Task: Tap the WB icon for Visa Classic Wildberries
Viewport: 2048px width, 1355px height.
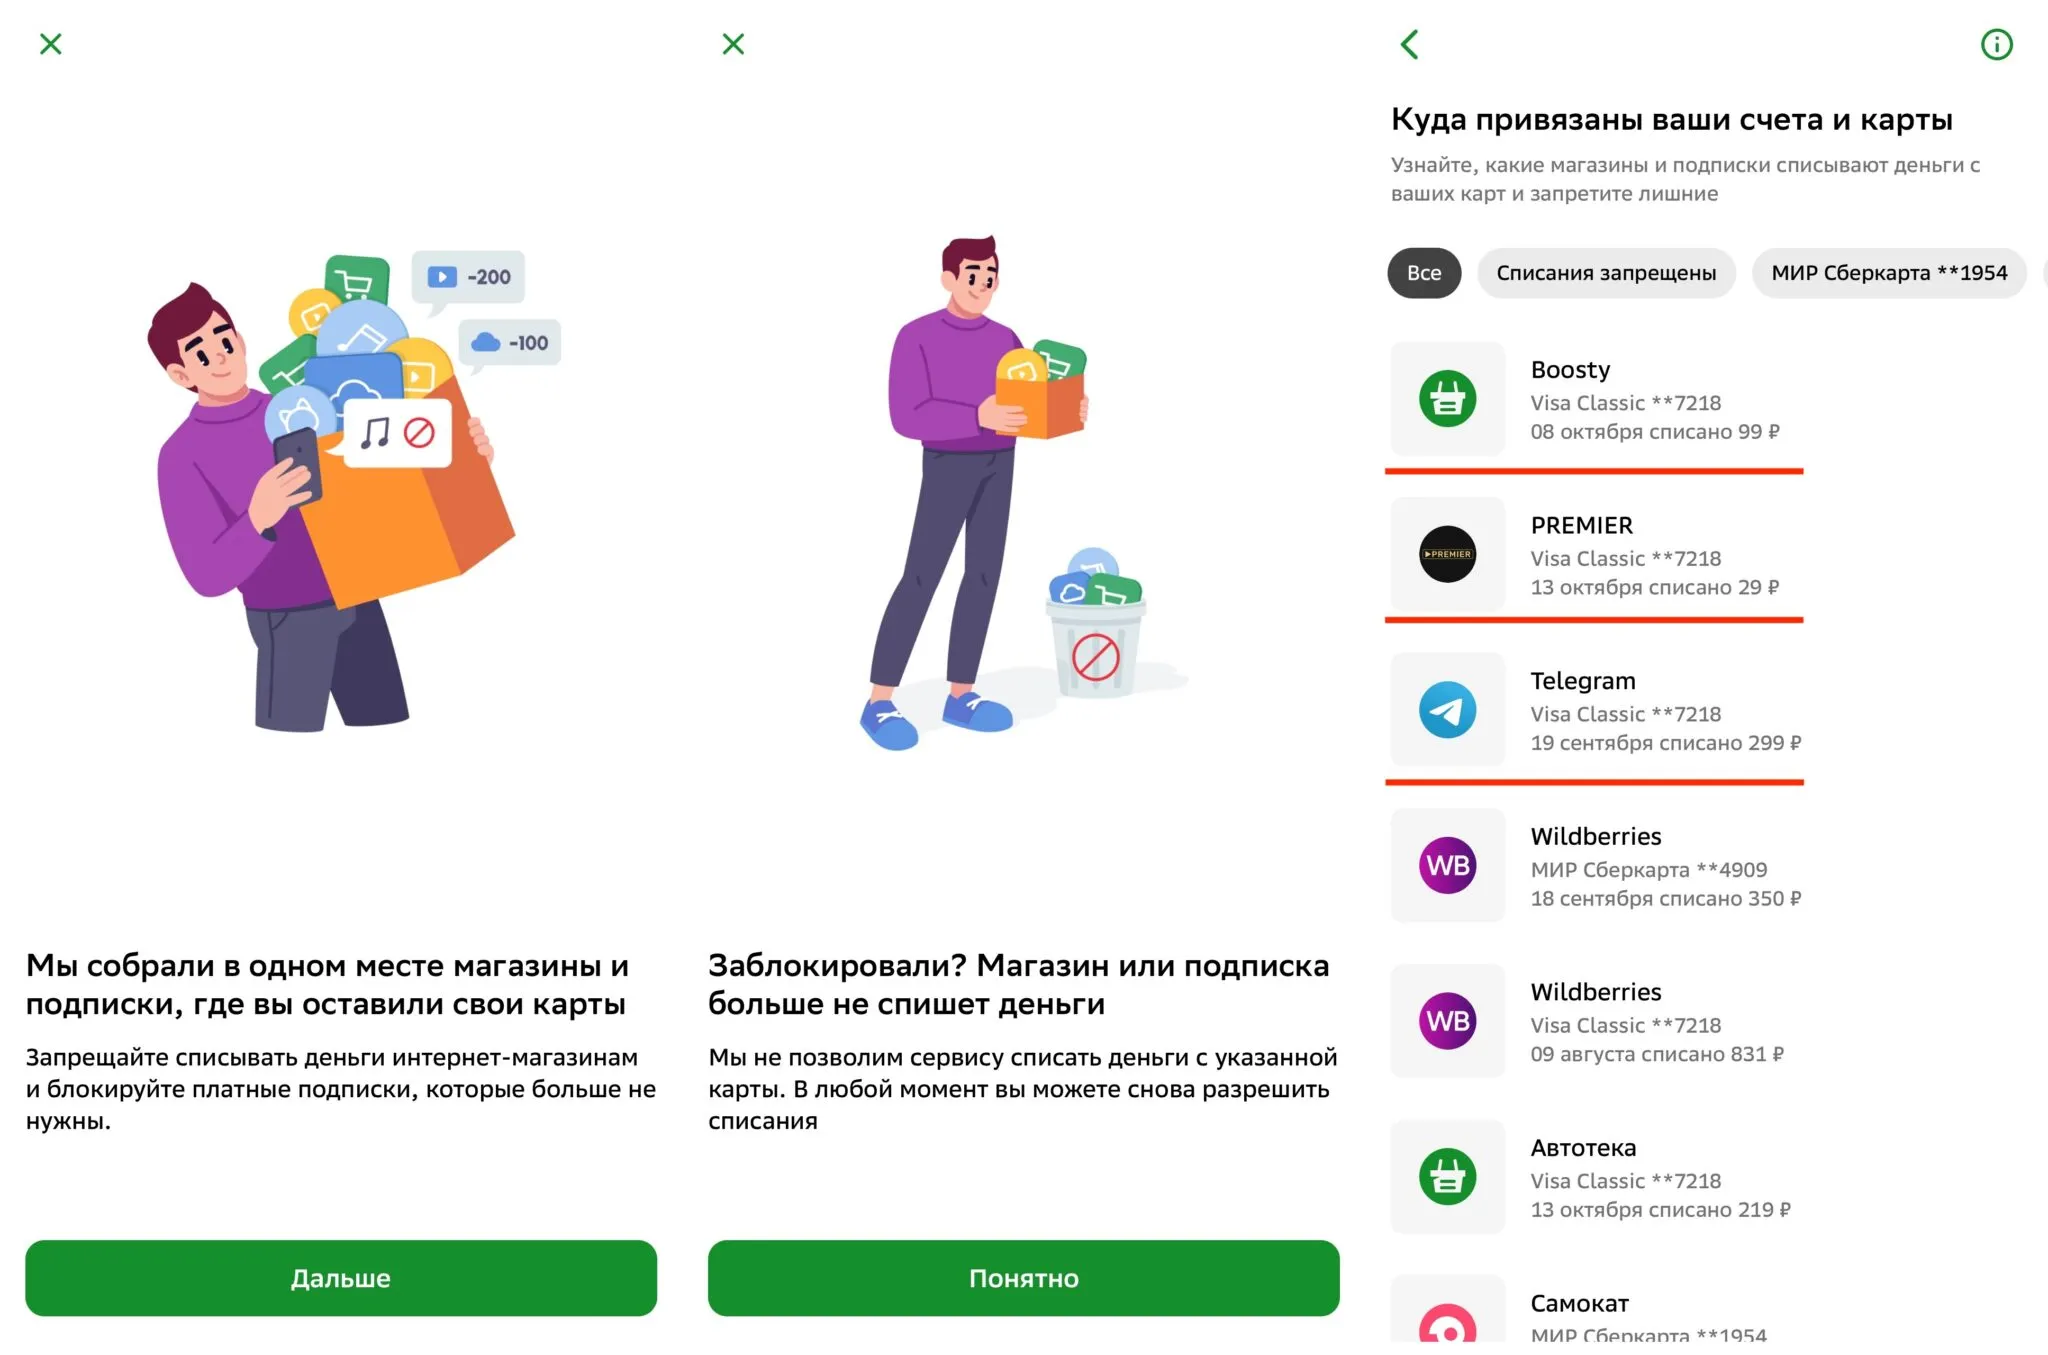Action: point(1447,1021)
